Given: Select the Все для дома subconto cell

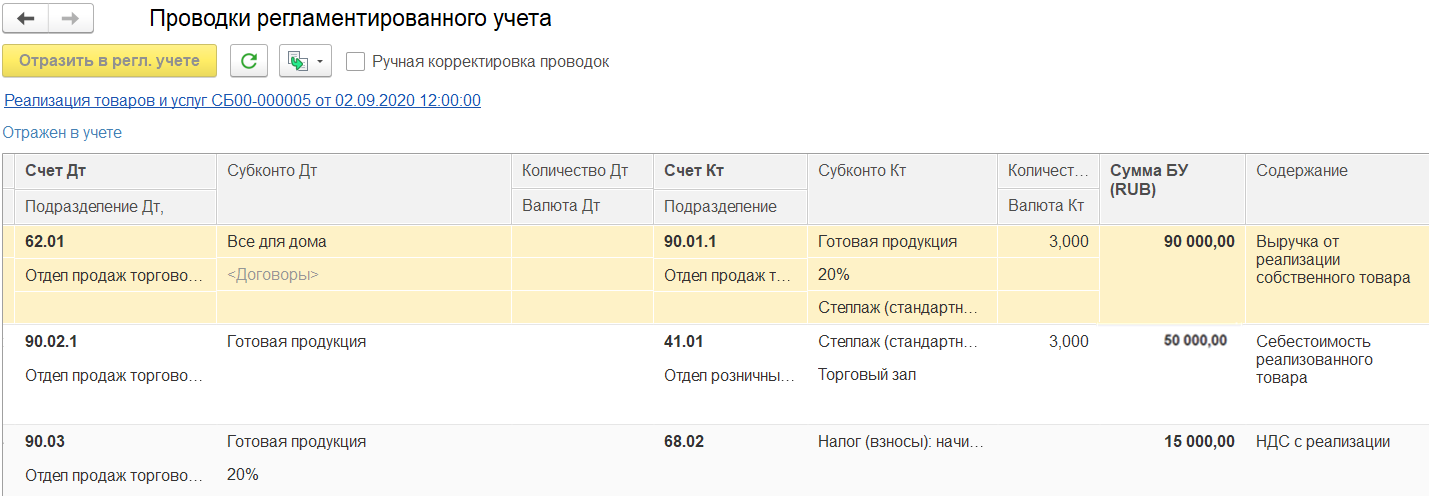Looking at the screenshot, I should coord(363,241).
